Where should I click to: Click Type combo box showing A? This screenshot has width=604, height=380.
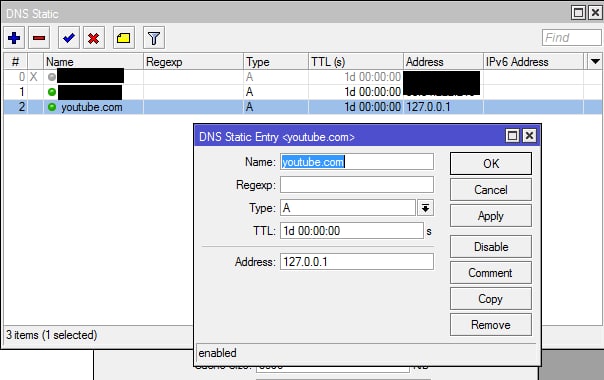tap(348, 208)
